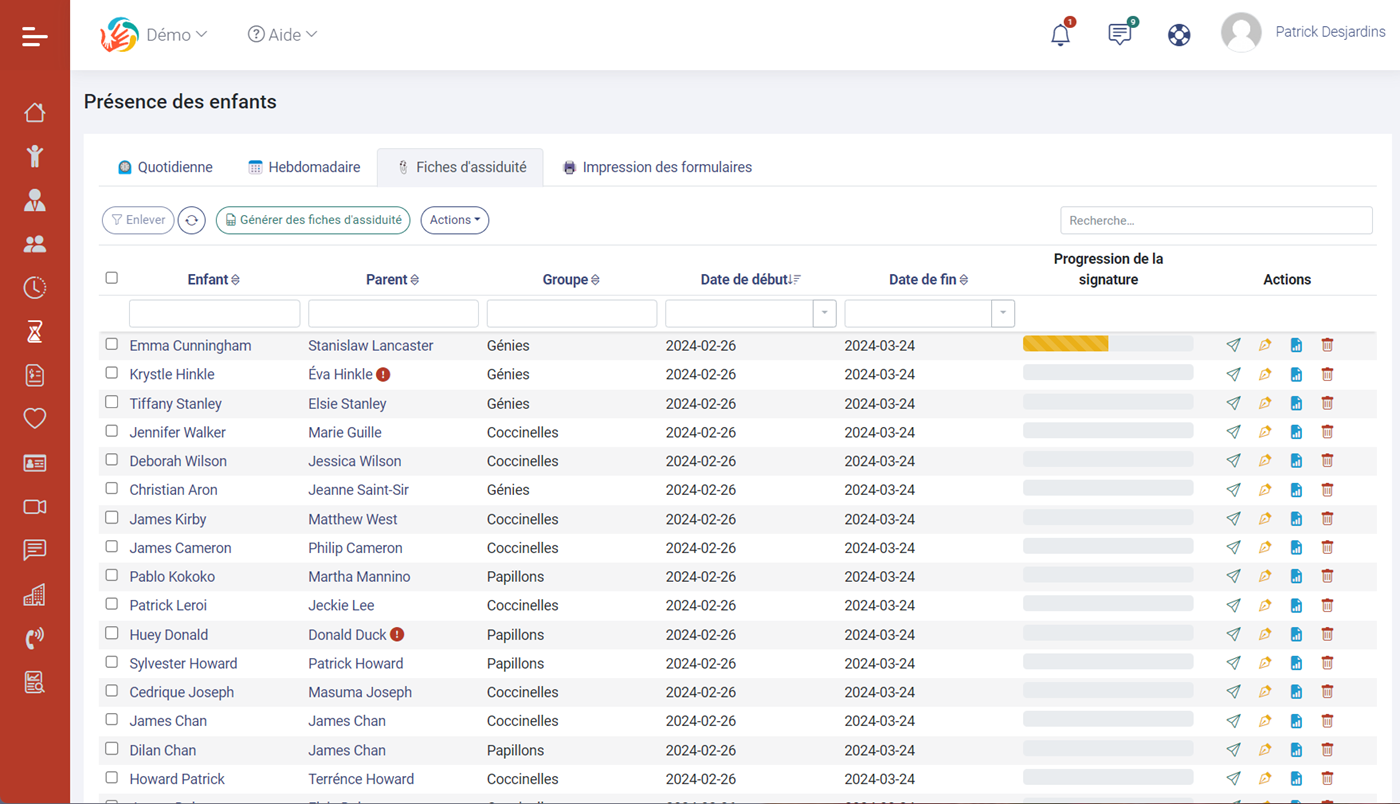Click Krystle Hinkle's signature progress bar
The height and width of the screenshot is (804, 1400).
[1108, 373]
